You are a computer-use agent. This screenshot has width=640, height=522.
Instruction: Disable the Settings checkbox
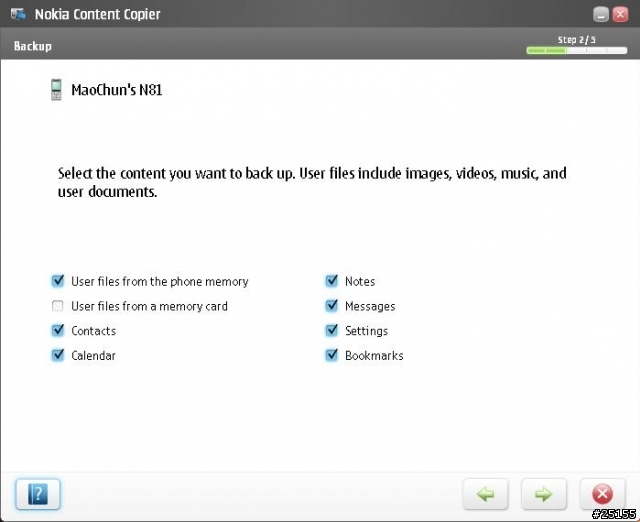tap(331, 330)
